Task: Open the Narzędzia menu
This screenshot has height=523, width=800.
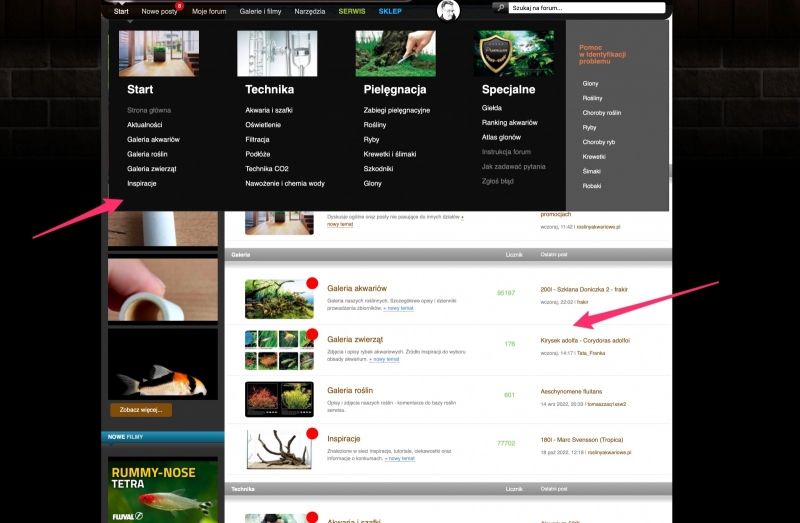Action: point(309,11)
